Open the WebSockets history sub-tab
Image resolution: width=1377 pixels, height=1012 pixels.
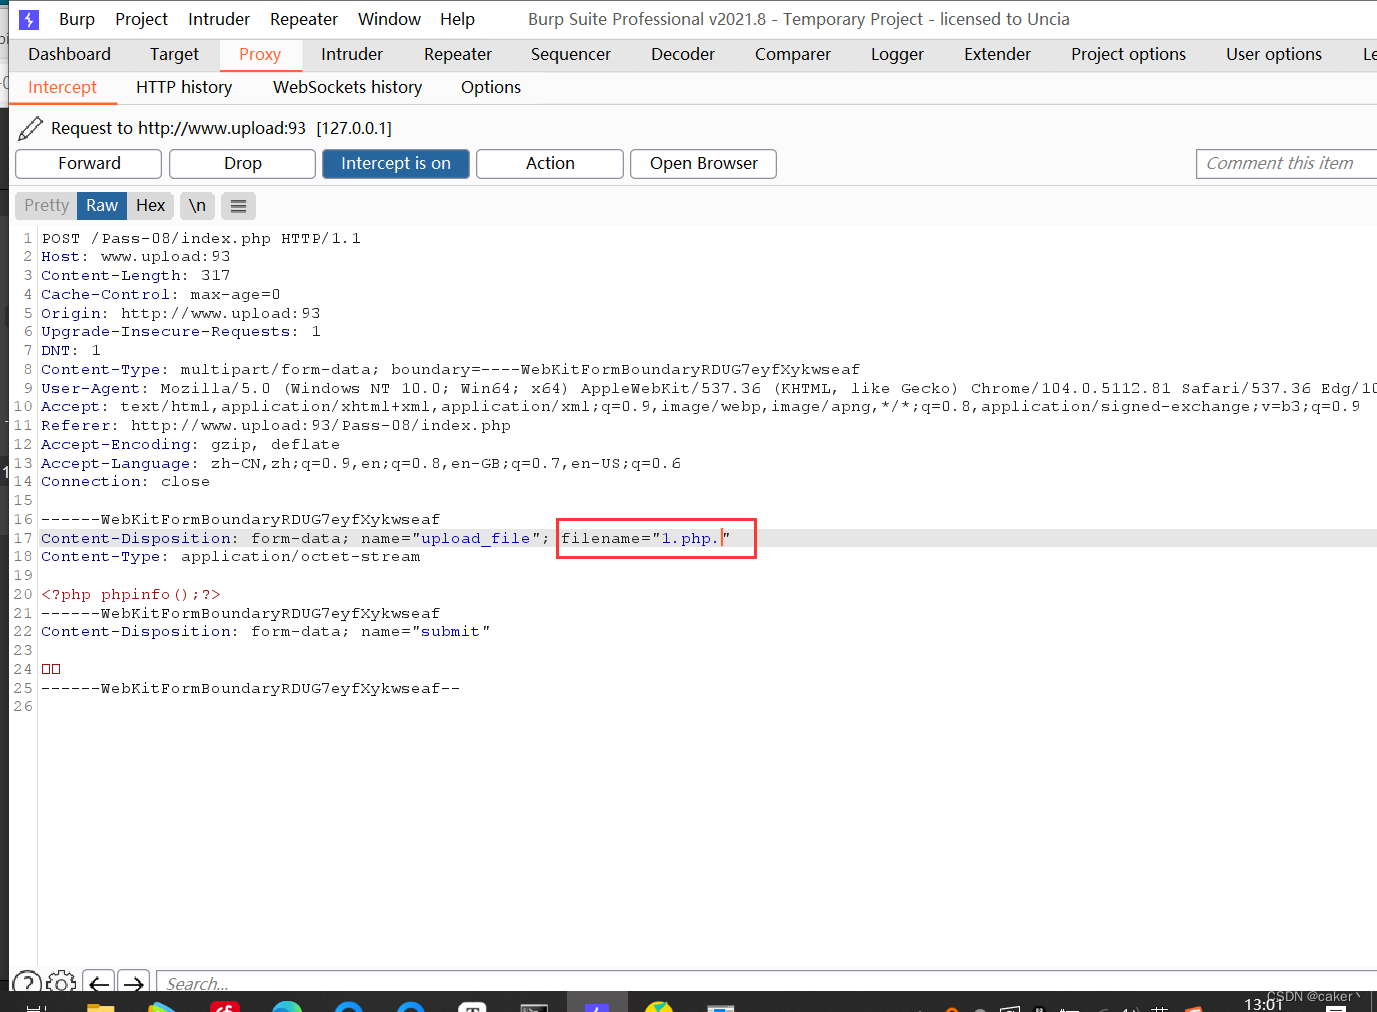pyautogui.click(x=347, y=88)
